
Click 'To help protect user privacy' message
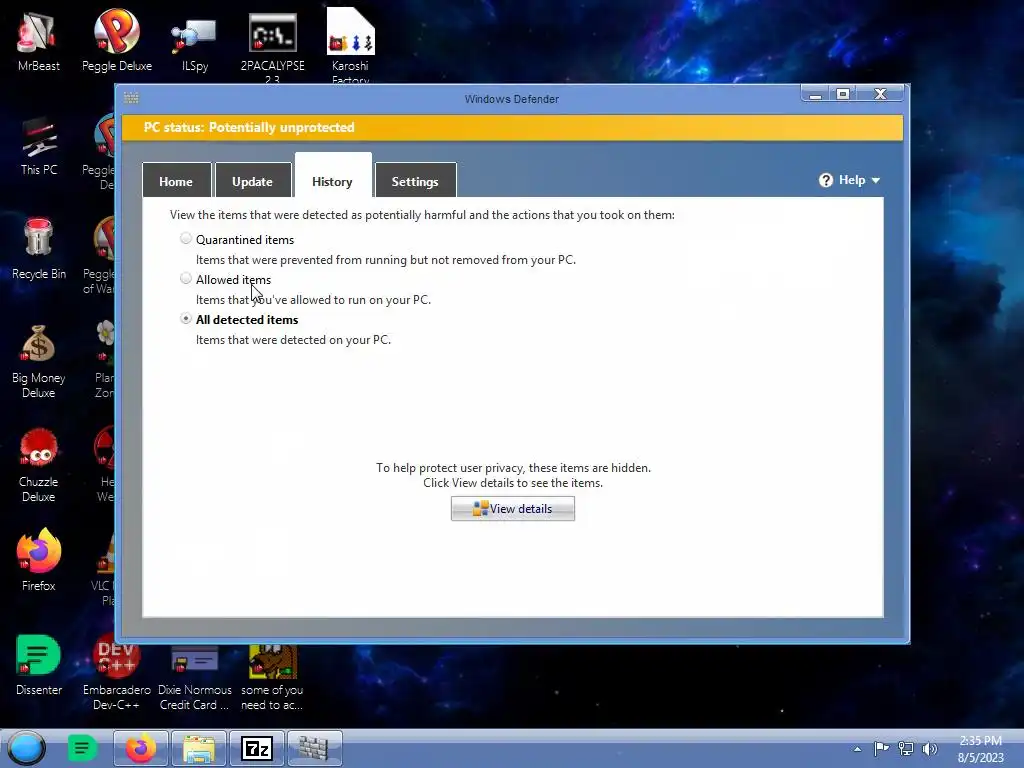click(513, 475)
